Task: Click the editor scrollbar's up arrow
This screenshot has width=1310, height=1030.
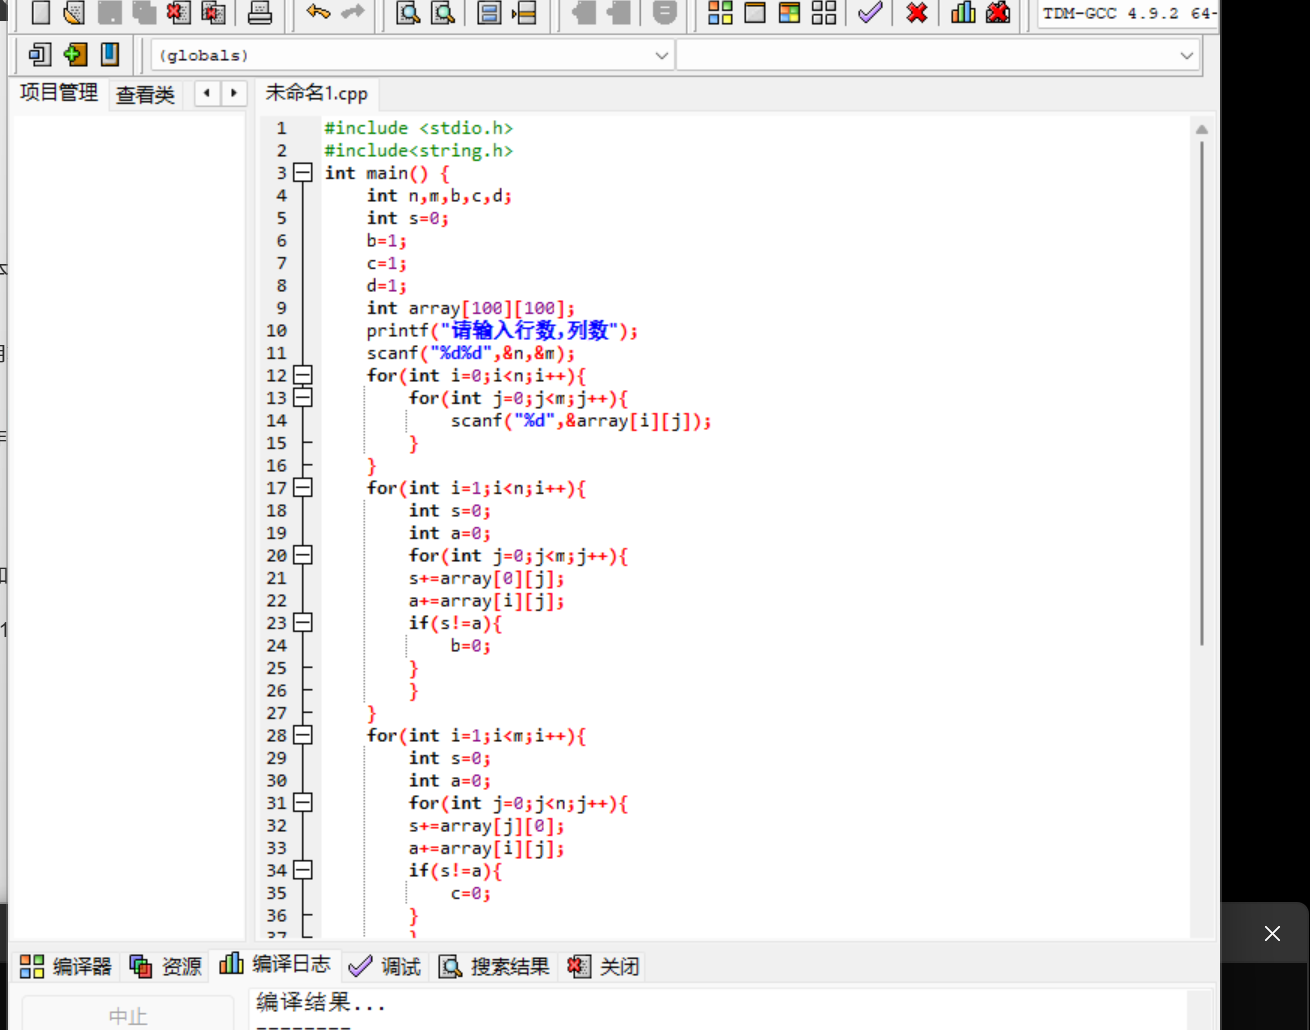Action: (x=1202, y=129)
